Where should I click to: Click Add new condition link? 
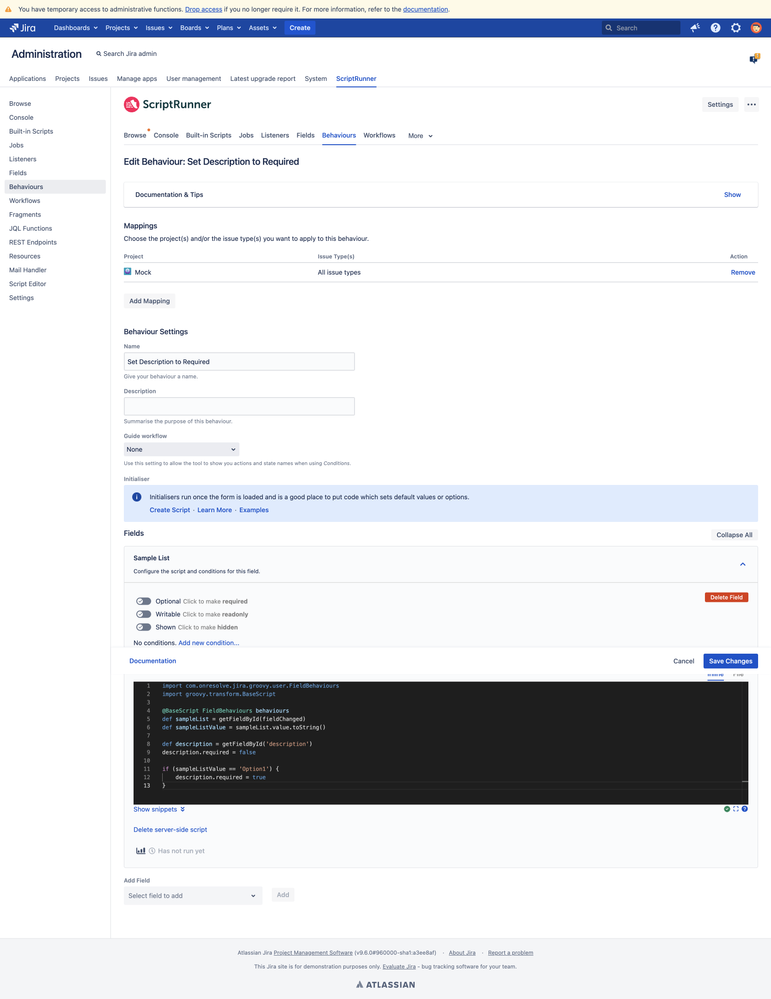click(209, 643)
